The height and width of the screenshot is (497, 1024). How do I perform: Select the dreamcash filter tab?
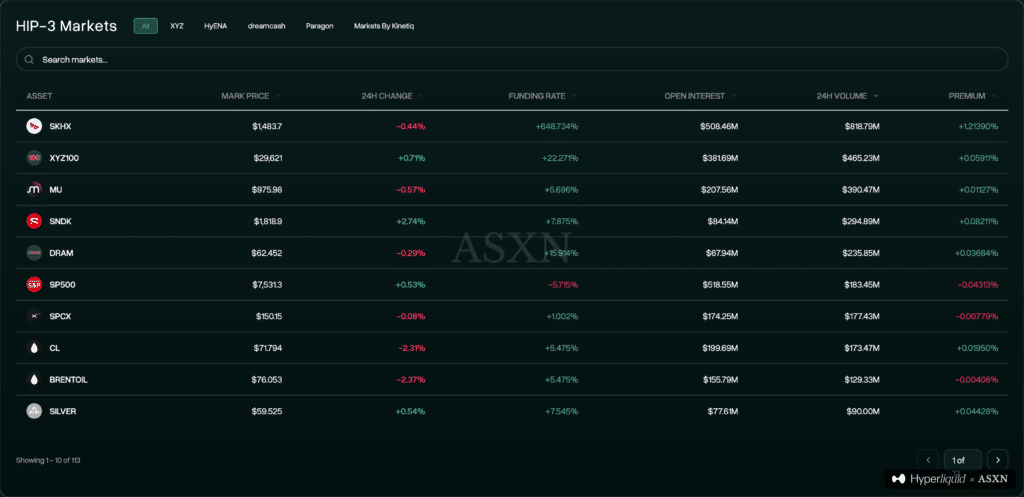click(x=266, y=26)
